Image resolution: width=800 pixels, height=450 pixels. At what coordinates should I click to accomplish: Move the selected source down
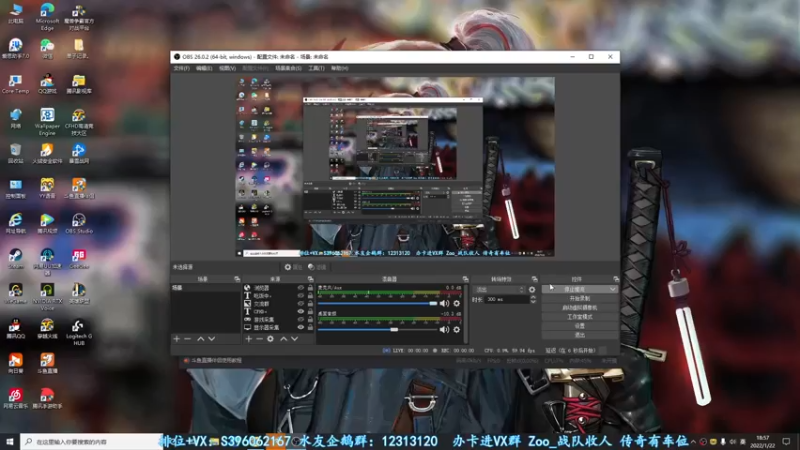(295, 339)
